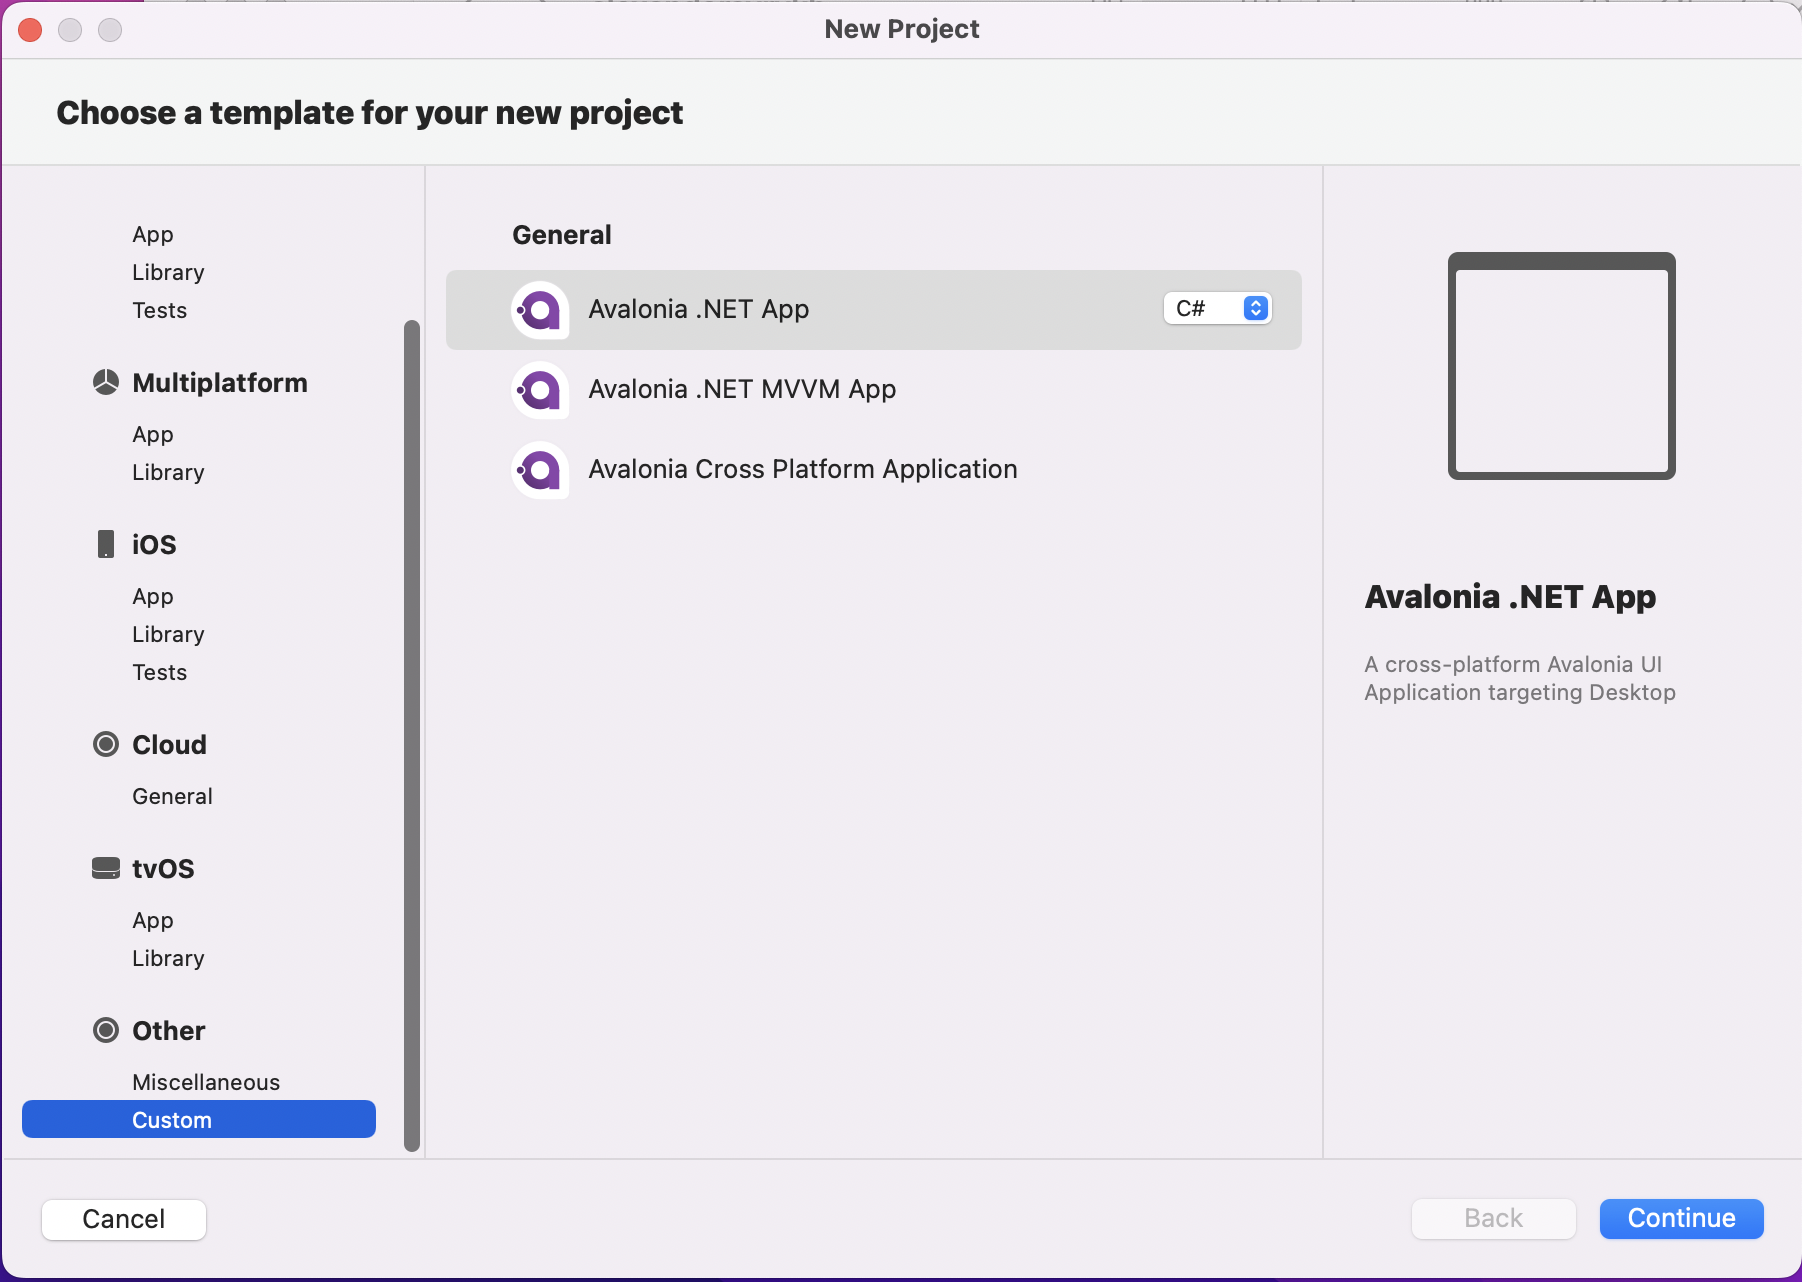The image size is (1802, 1282).
Task: Click the Avalonia Cross Platform Application icon
Action: coord(540,470)
